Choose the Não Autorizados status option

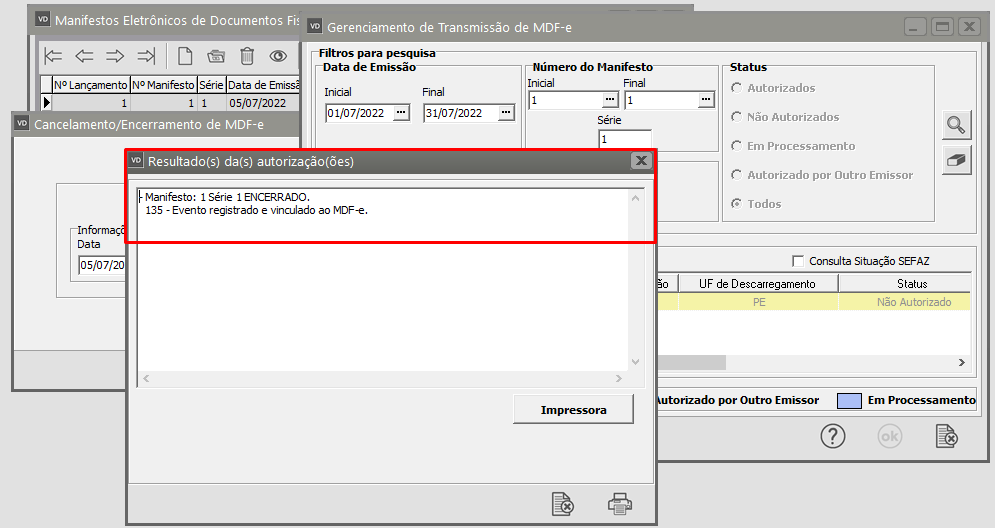click(737, 117)
